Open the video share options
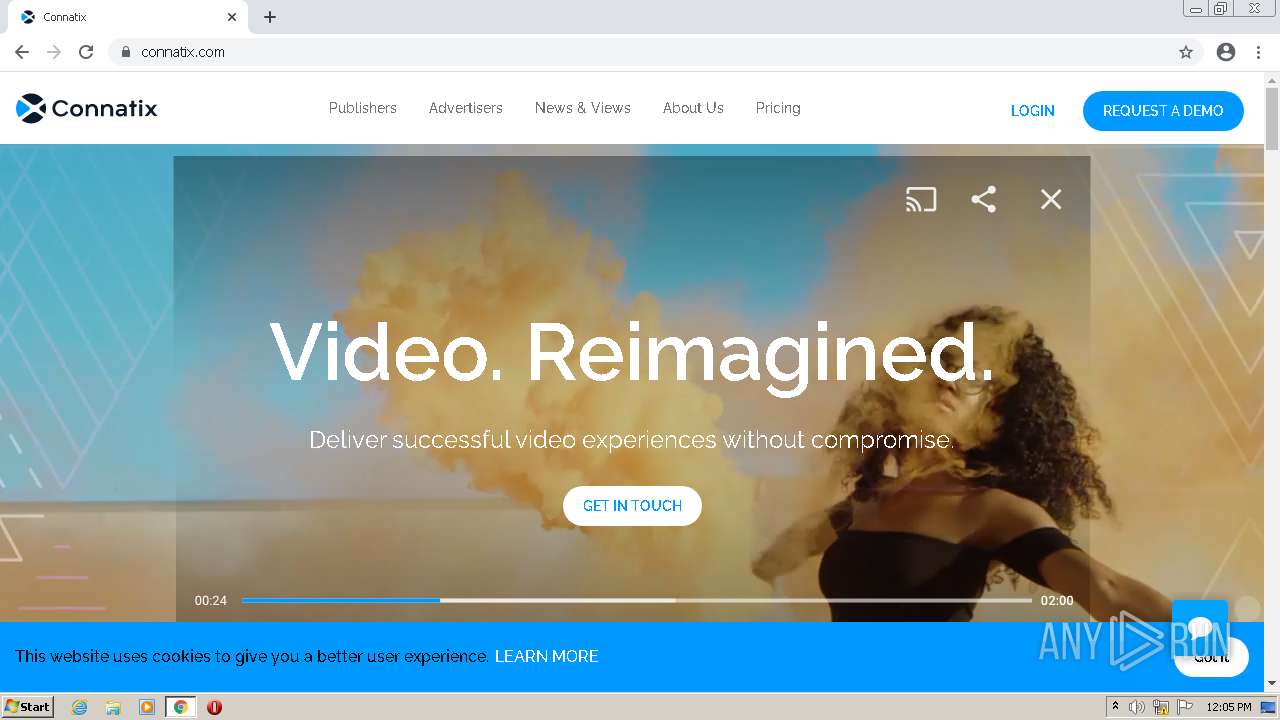Screen dimensions: 1280x720 tap(984, 199)
